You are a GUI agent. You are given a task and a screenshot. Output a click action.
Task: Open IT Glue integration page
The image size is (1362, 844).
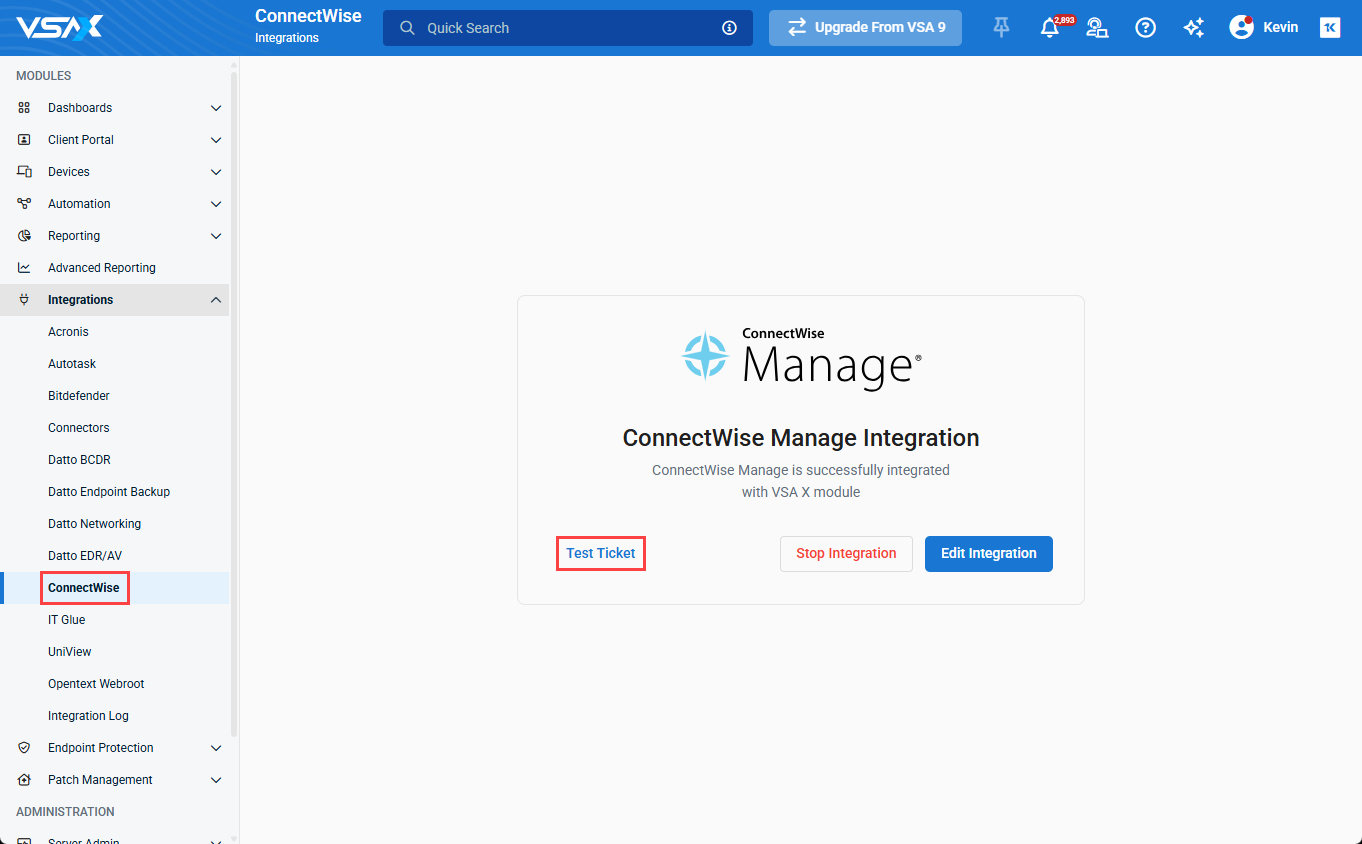(67, 620)
